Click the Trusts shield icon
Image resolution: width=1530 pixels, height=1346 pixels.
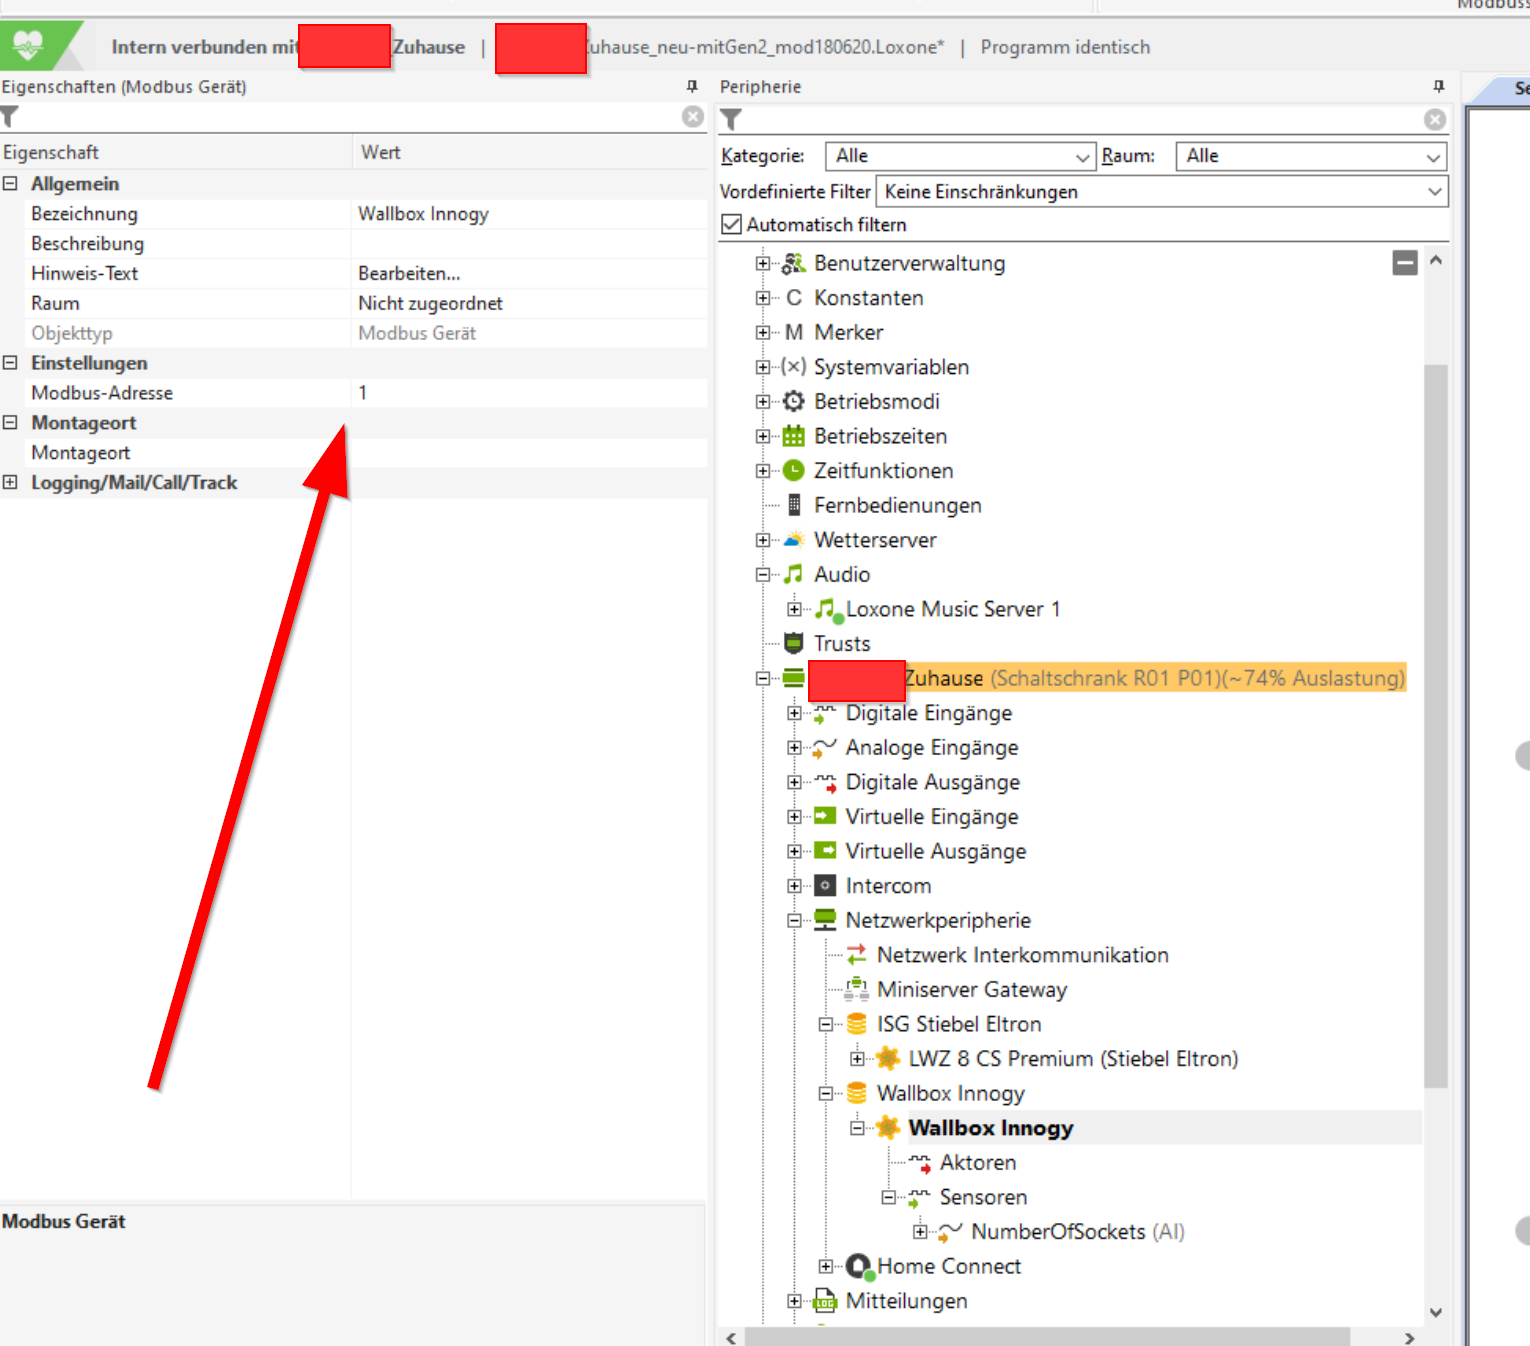click(x=794, y=643)
